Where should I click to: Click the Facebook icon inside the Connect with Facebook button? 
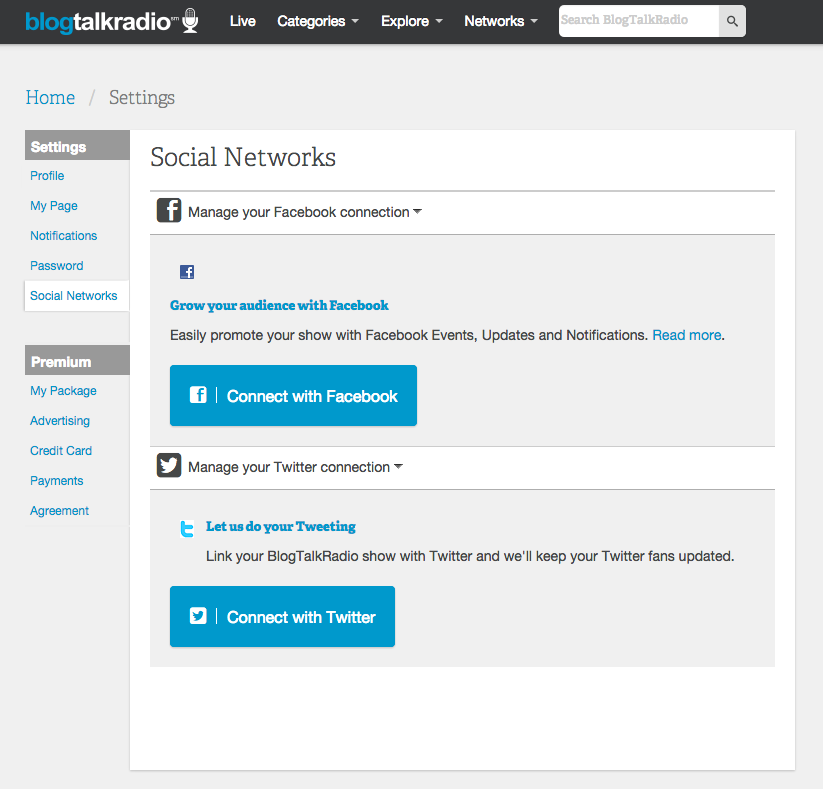click(x=198, y=395)
